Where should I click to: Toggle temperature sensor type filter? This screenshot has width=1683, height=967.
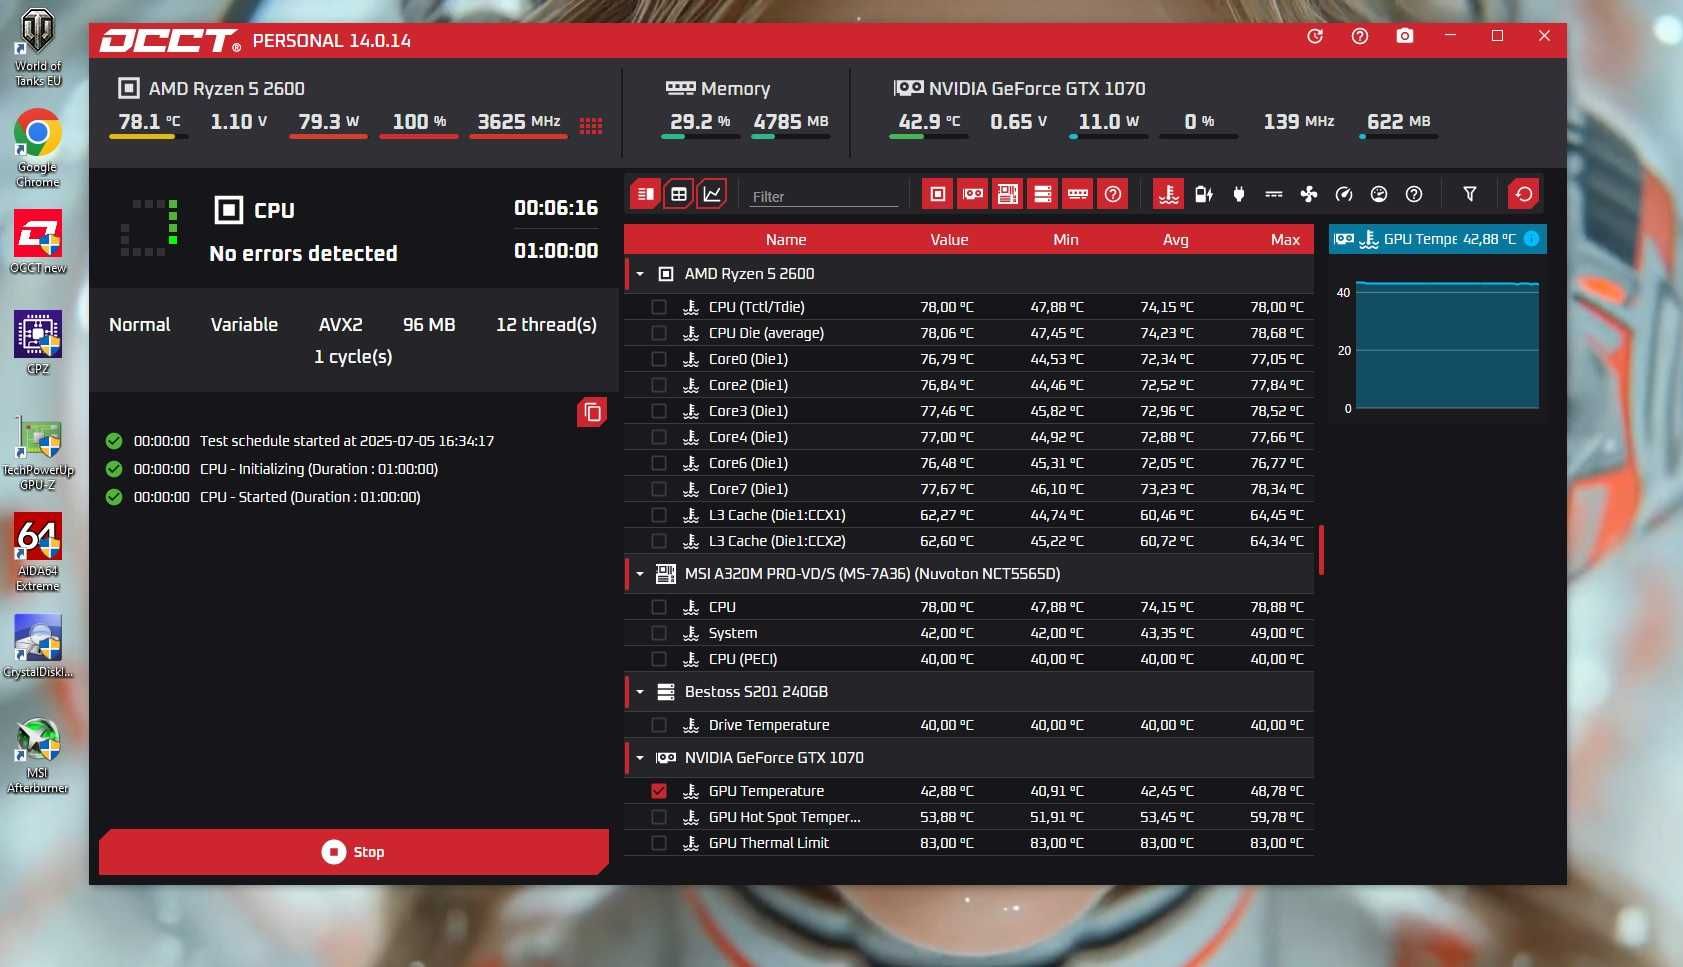point(1168,194)
